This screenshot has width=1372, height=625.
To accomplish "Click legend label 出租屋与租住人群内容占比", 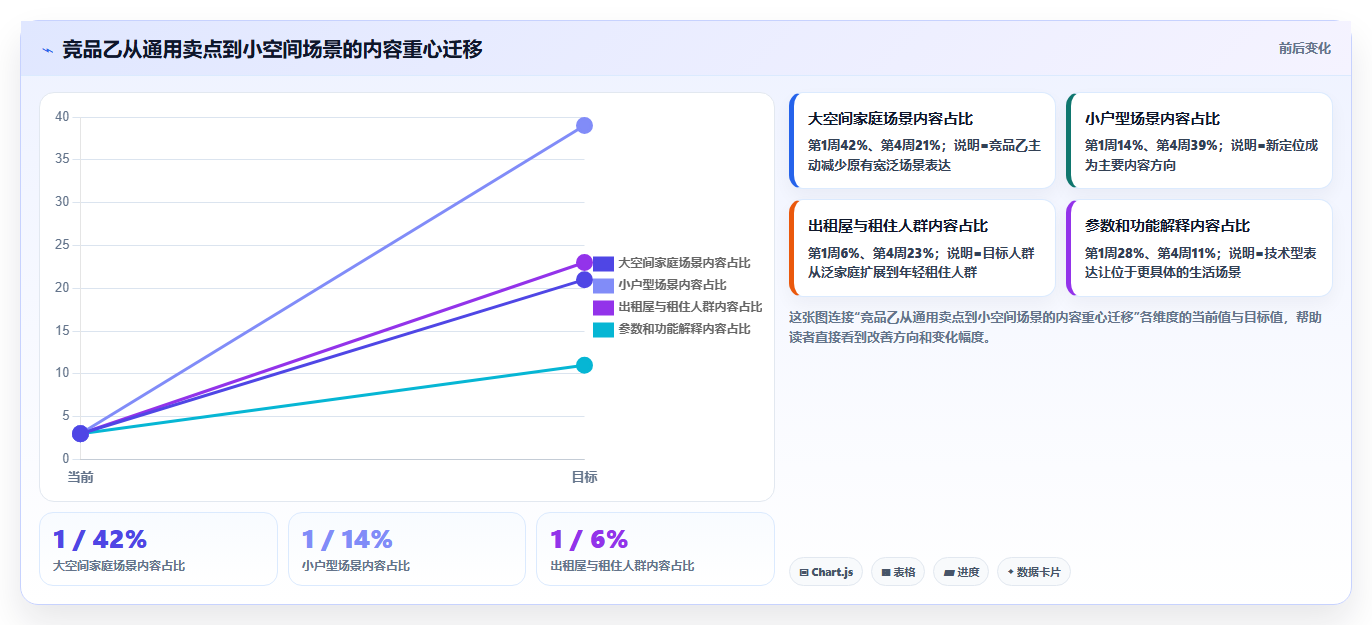I will [690, 307].
